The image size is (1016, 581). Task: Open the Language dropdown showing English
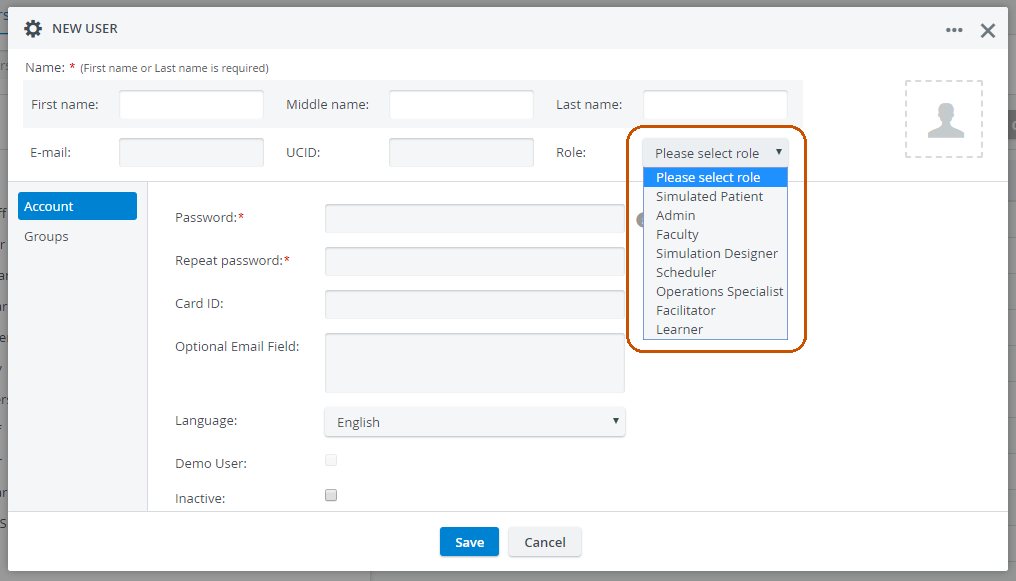tap(475, 422)
